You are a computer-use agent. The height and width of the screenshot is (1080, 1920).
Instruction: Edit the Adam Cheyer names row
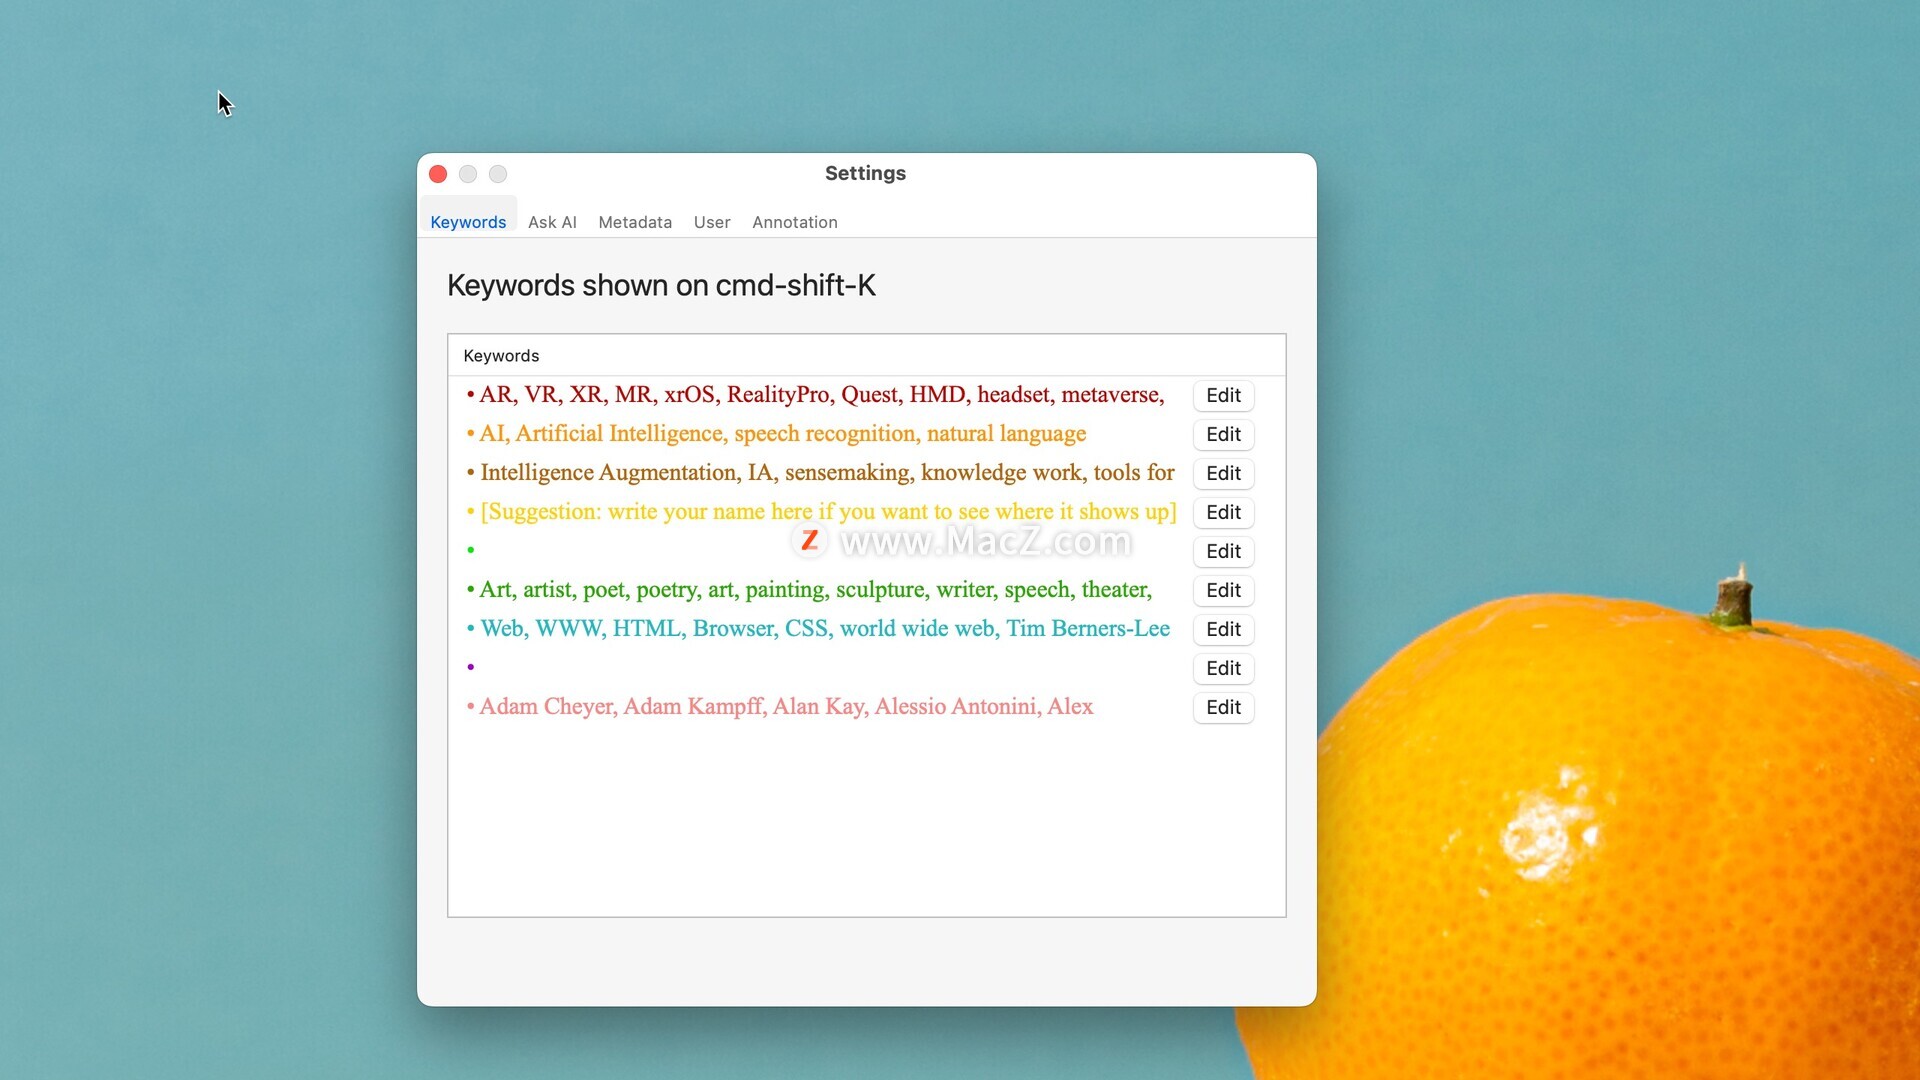(x=1223, y=707)
